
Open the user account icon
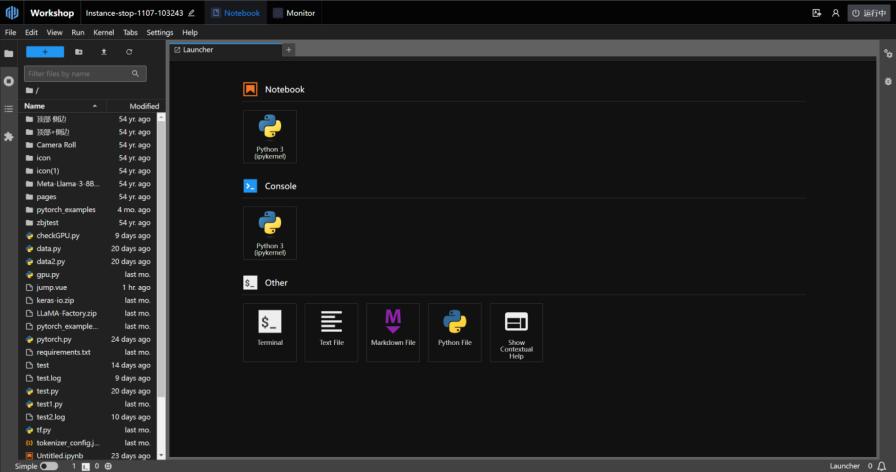click(x=835, y=13)
